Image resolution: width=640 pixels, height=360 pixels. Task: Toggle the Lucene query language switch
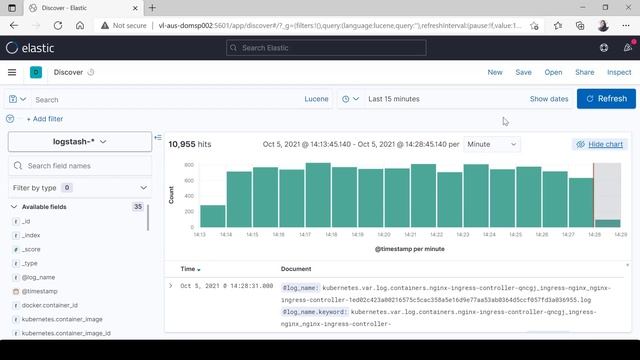click(316, 99)
